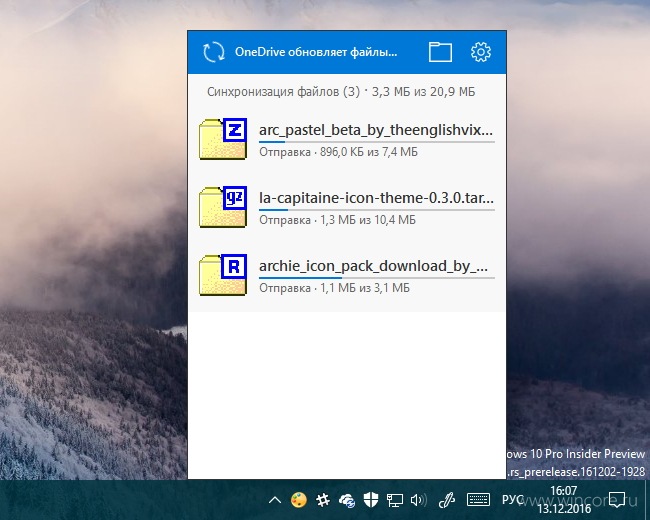Expand hidden tray icons chevron
650x520 pixels.
[274, 500]
